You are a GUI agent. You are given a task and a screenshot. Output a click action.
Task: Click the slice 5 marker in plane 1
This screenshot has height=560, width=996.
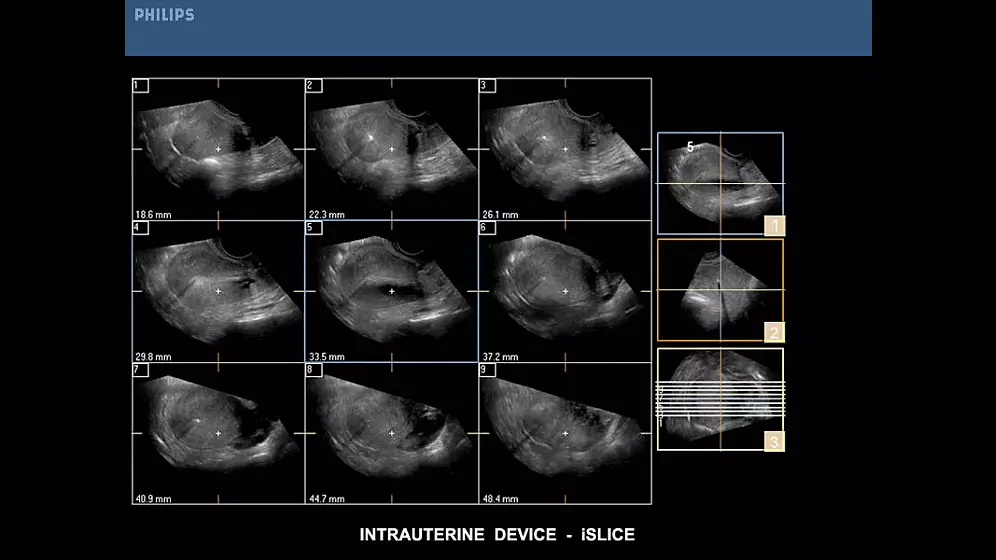(x=690, y=147)
